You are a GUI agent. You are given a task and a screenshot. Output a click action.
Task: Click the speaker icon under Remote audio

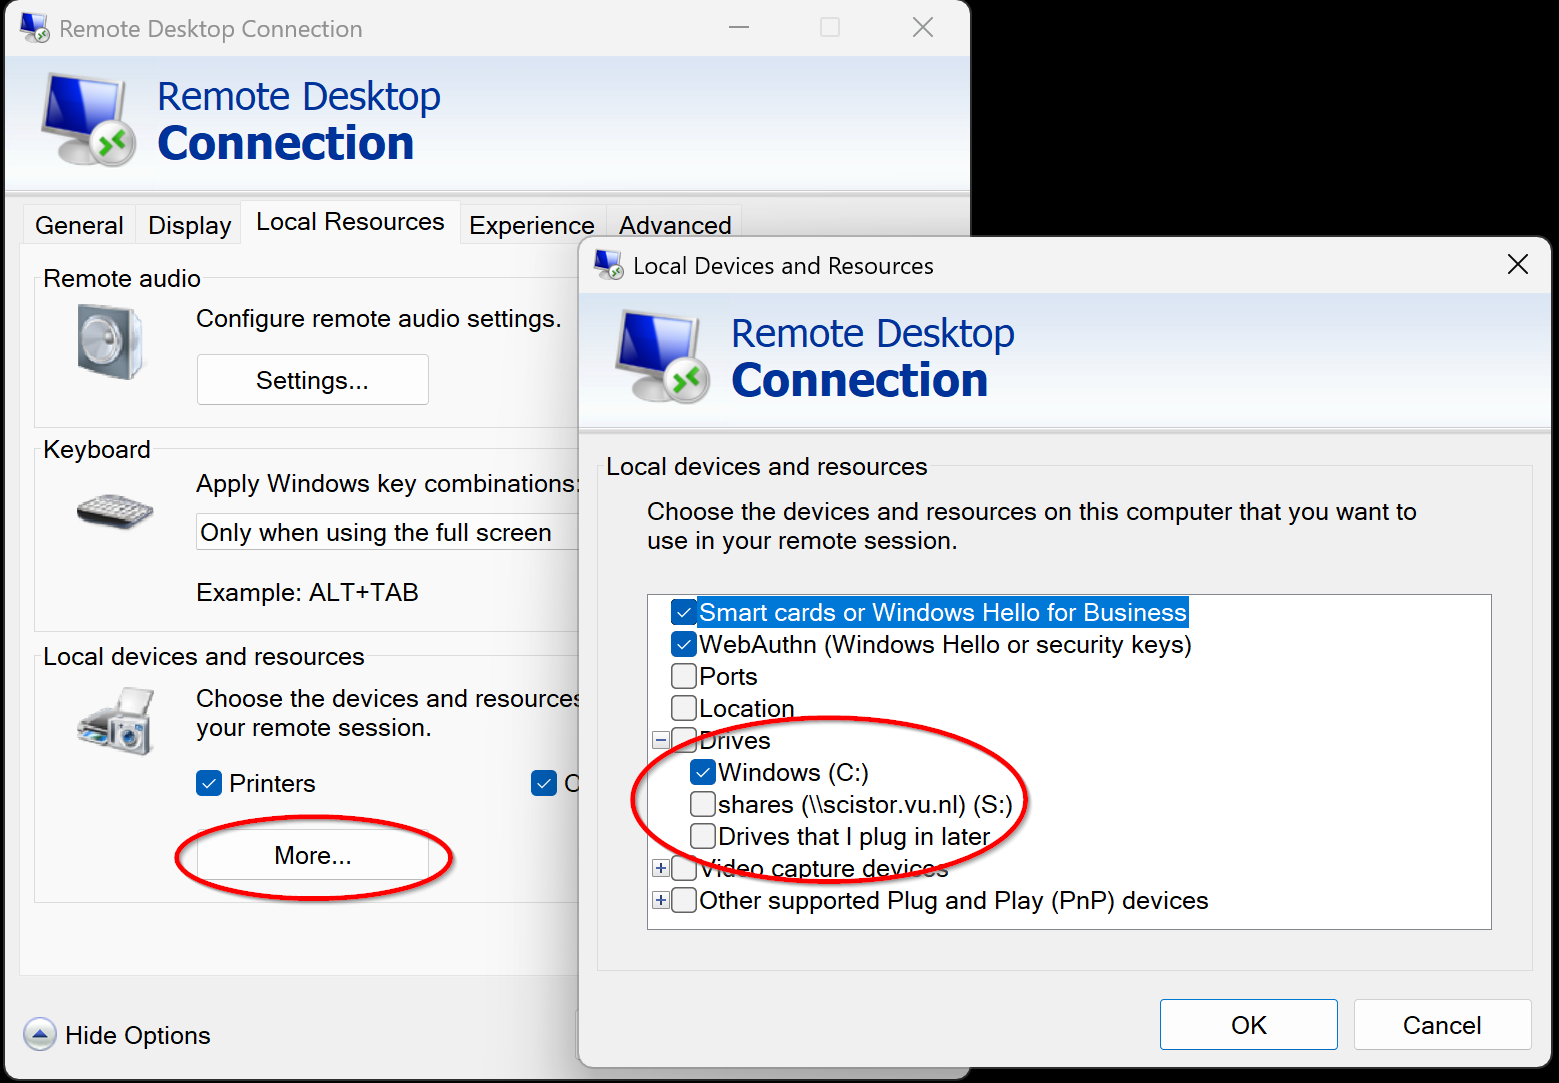(x=110, y=342)
